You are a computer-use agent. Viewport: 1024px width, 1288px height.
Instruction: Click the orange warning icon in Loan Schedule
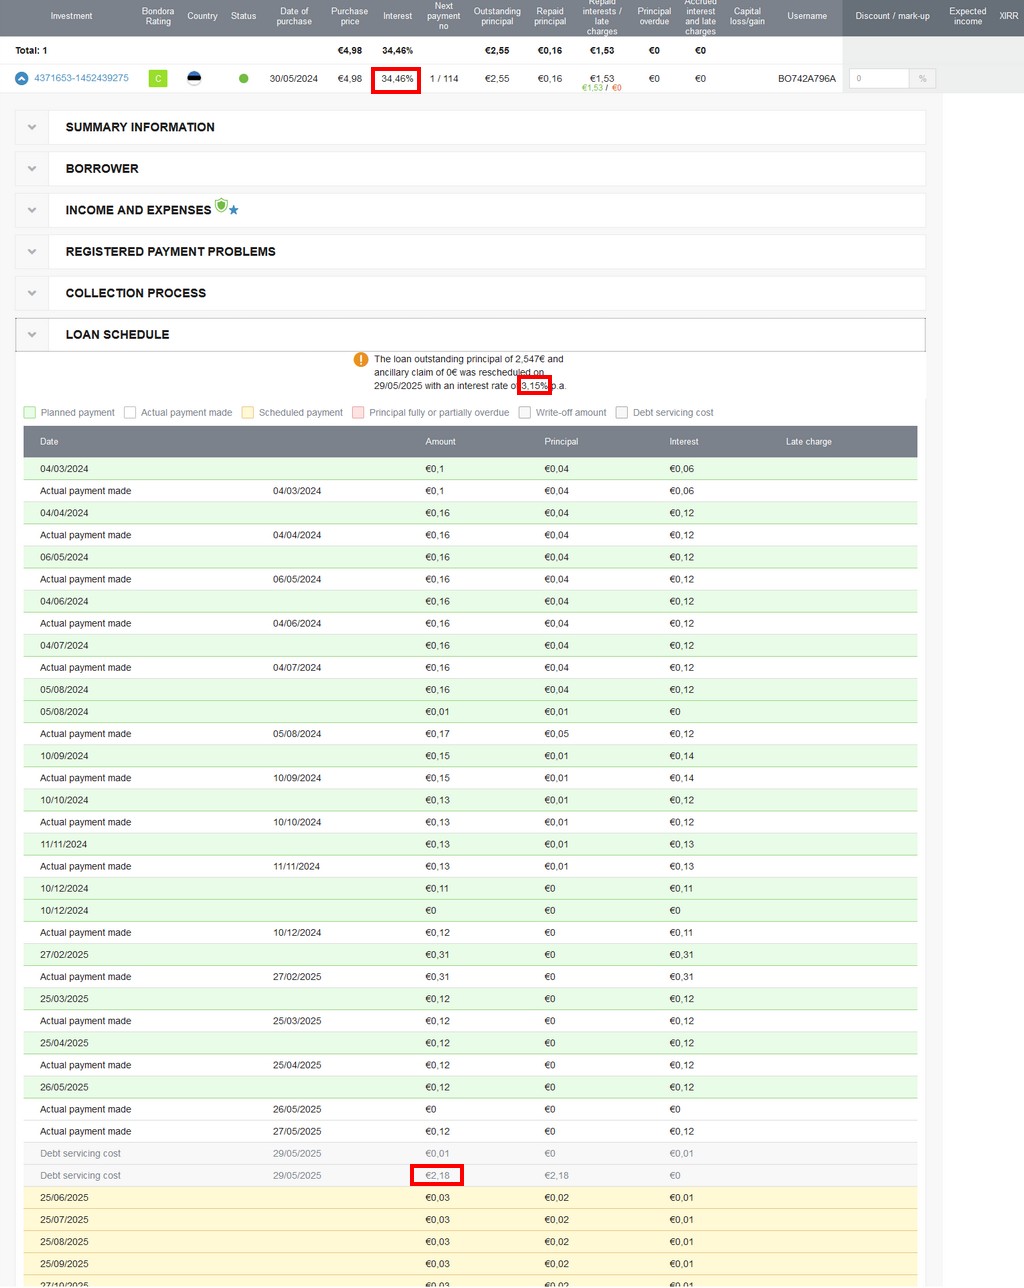(361, 359)
